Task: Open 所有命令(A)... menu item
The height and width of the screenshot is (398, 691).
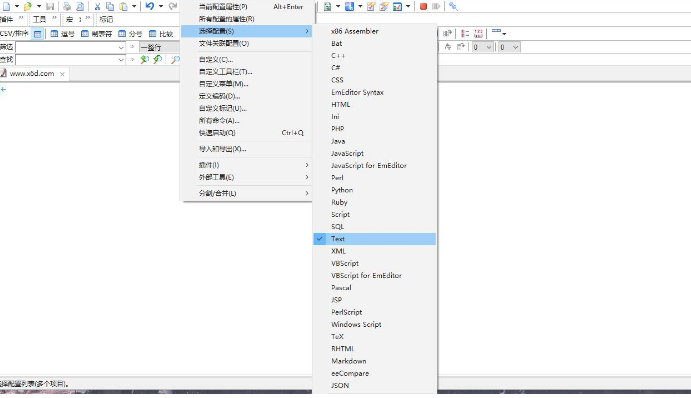Action: coord(247,120)
